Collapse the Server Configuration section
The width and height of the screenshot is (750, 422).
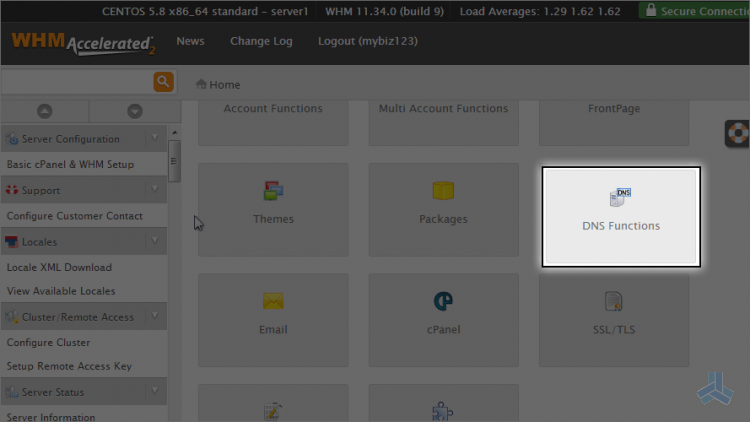155,139
